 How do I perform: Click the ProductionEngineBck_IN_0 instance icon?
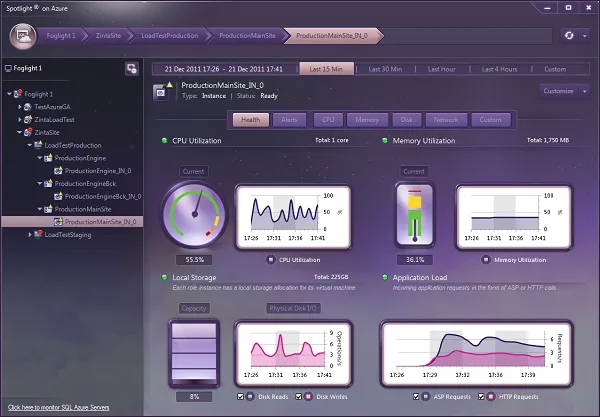point(58,196)
